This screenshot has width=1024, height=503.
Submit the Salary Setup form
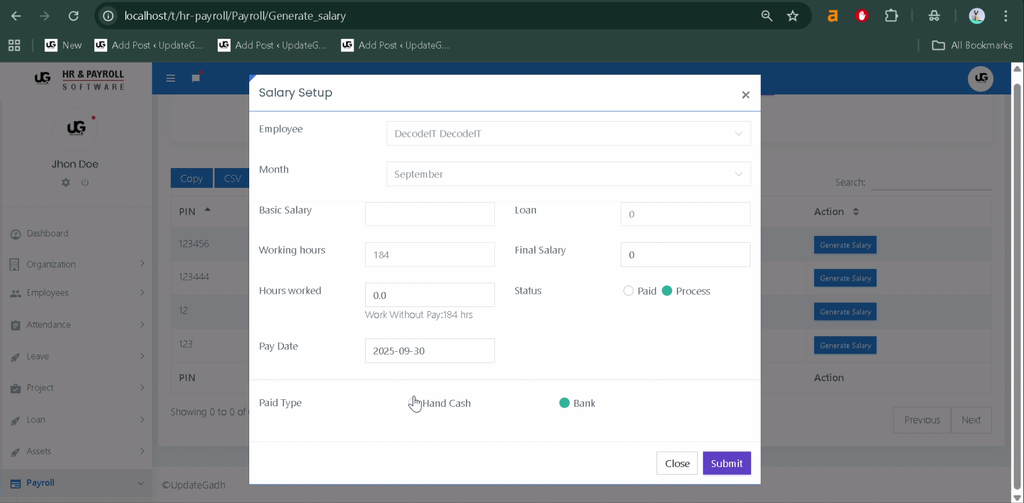pos(727,463)
